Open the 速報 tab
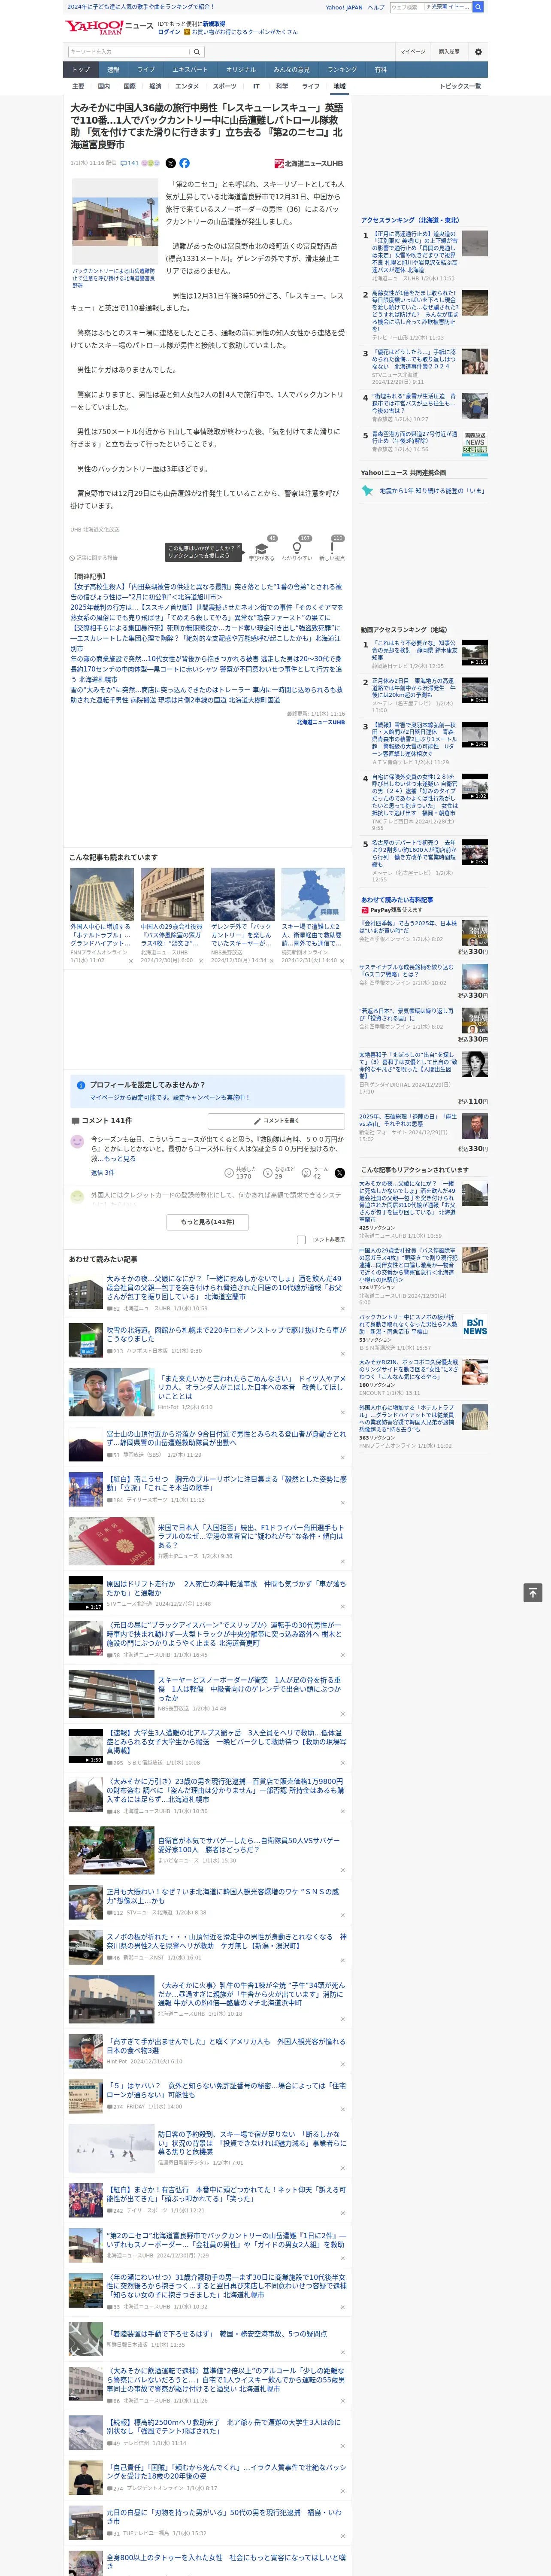 click(113, 69)
